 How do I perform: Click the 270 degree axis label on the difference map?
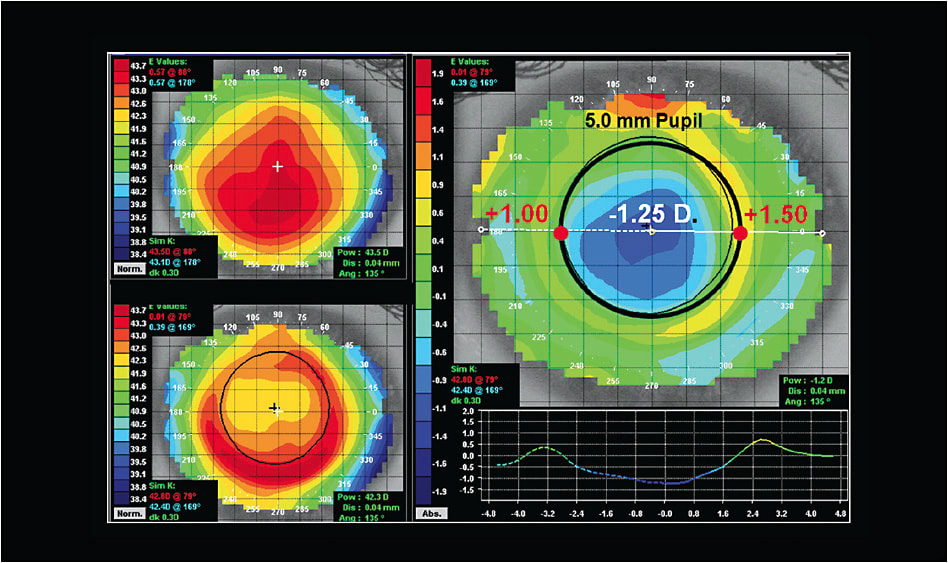[x=651, y=386]
